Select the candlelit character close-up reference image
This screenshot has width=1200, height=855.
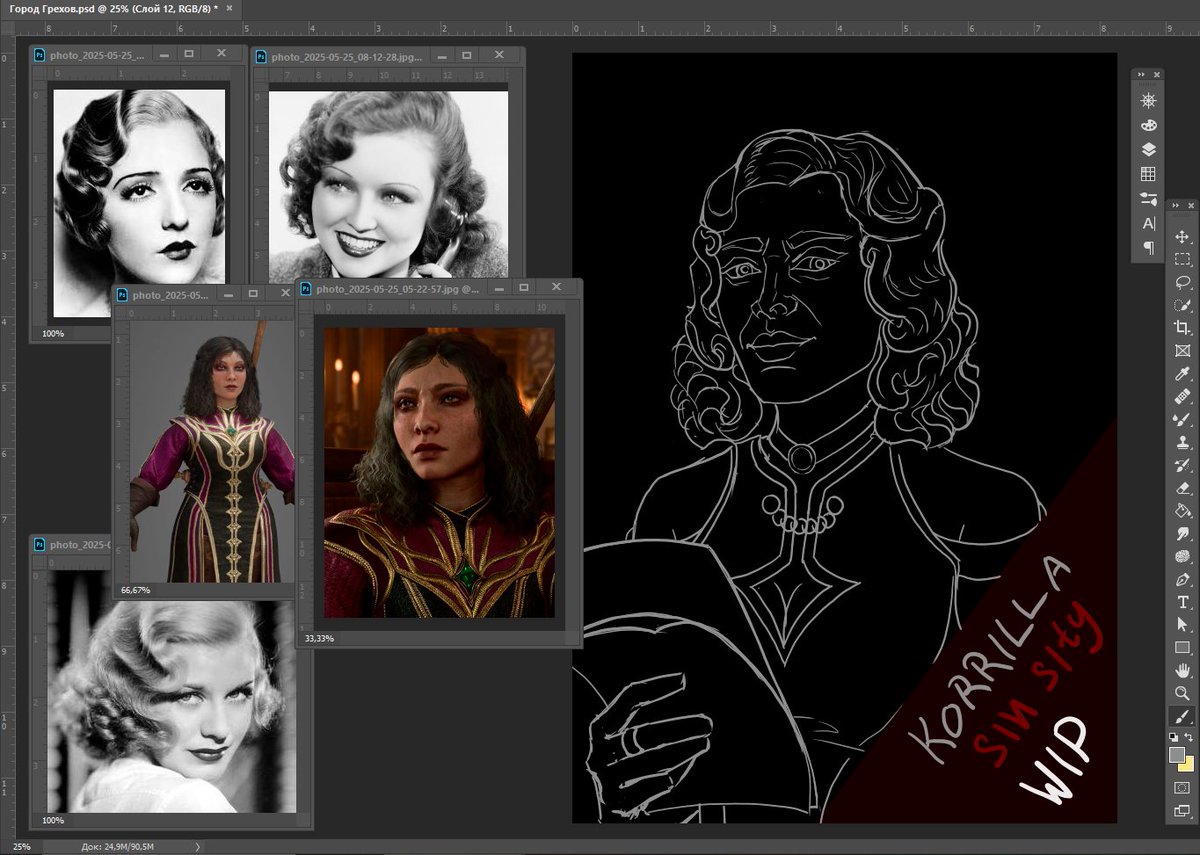click(439, 473)
